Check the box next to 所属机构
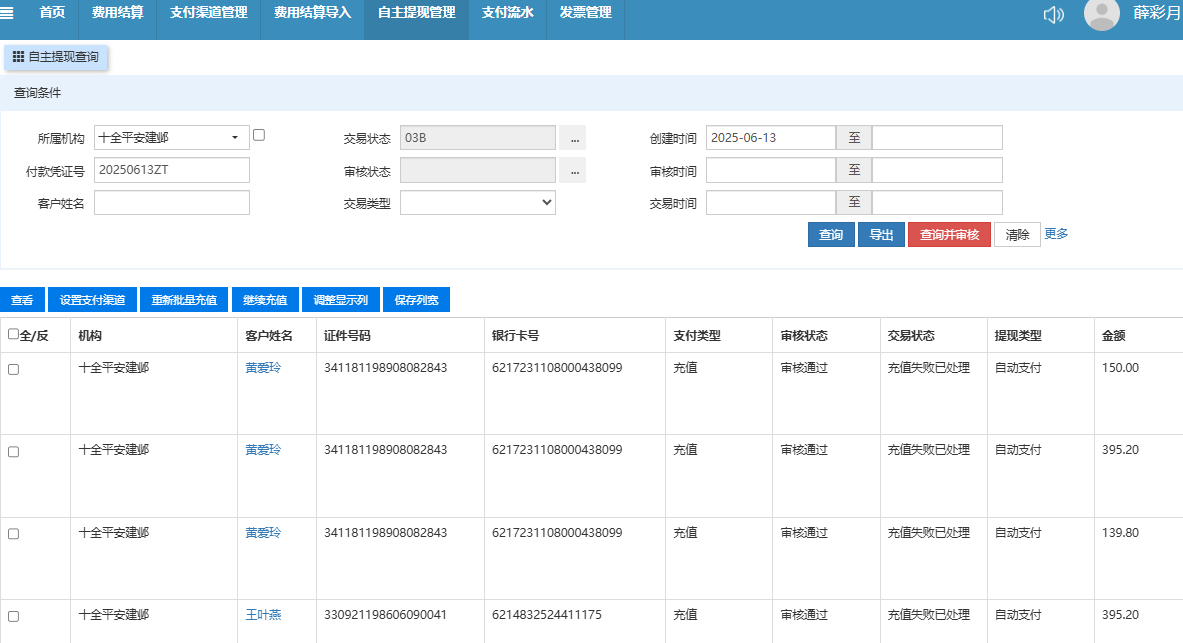 point(259,135)
